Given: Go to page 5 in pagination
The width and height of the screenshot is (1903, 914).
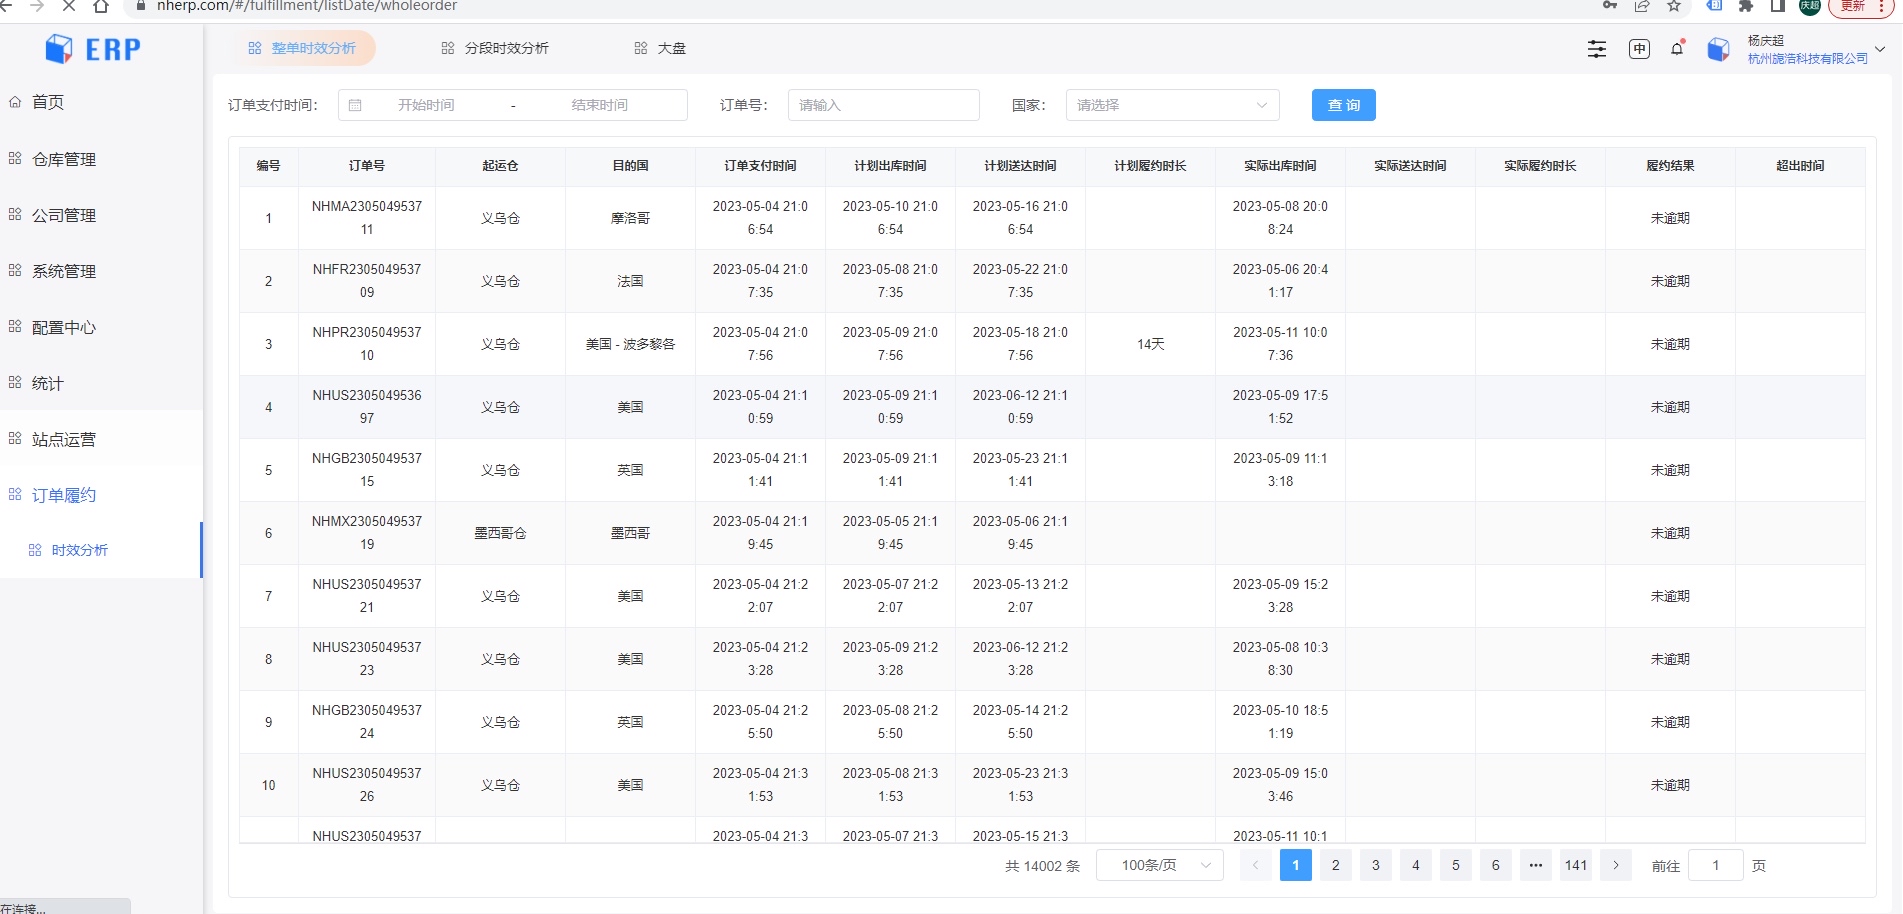Looking at the screenshot, I should (1456, 865).
